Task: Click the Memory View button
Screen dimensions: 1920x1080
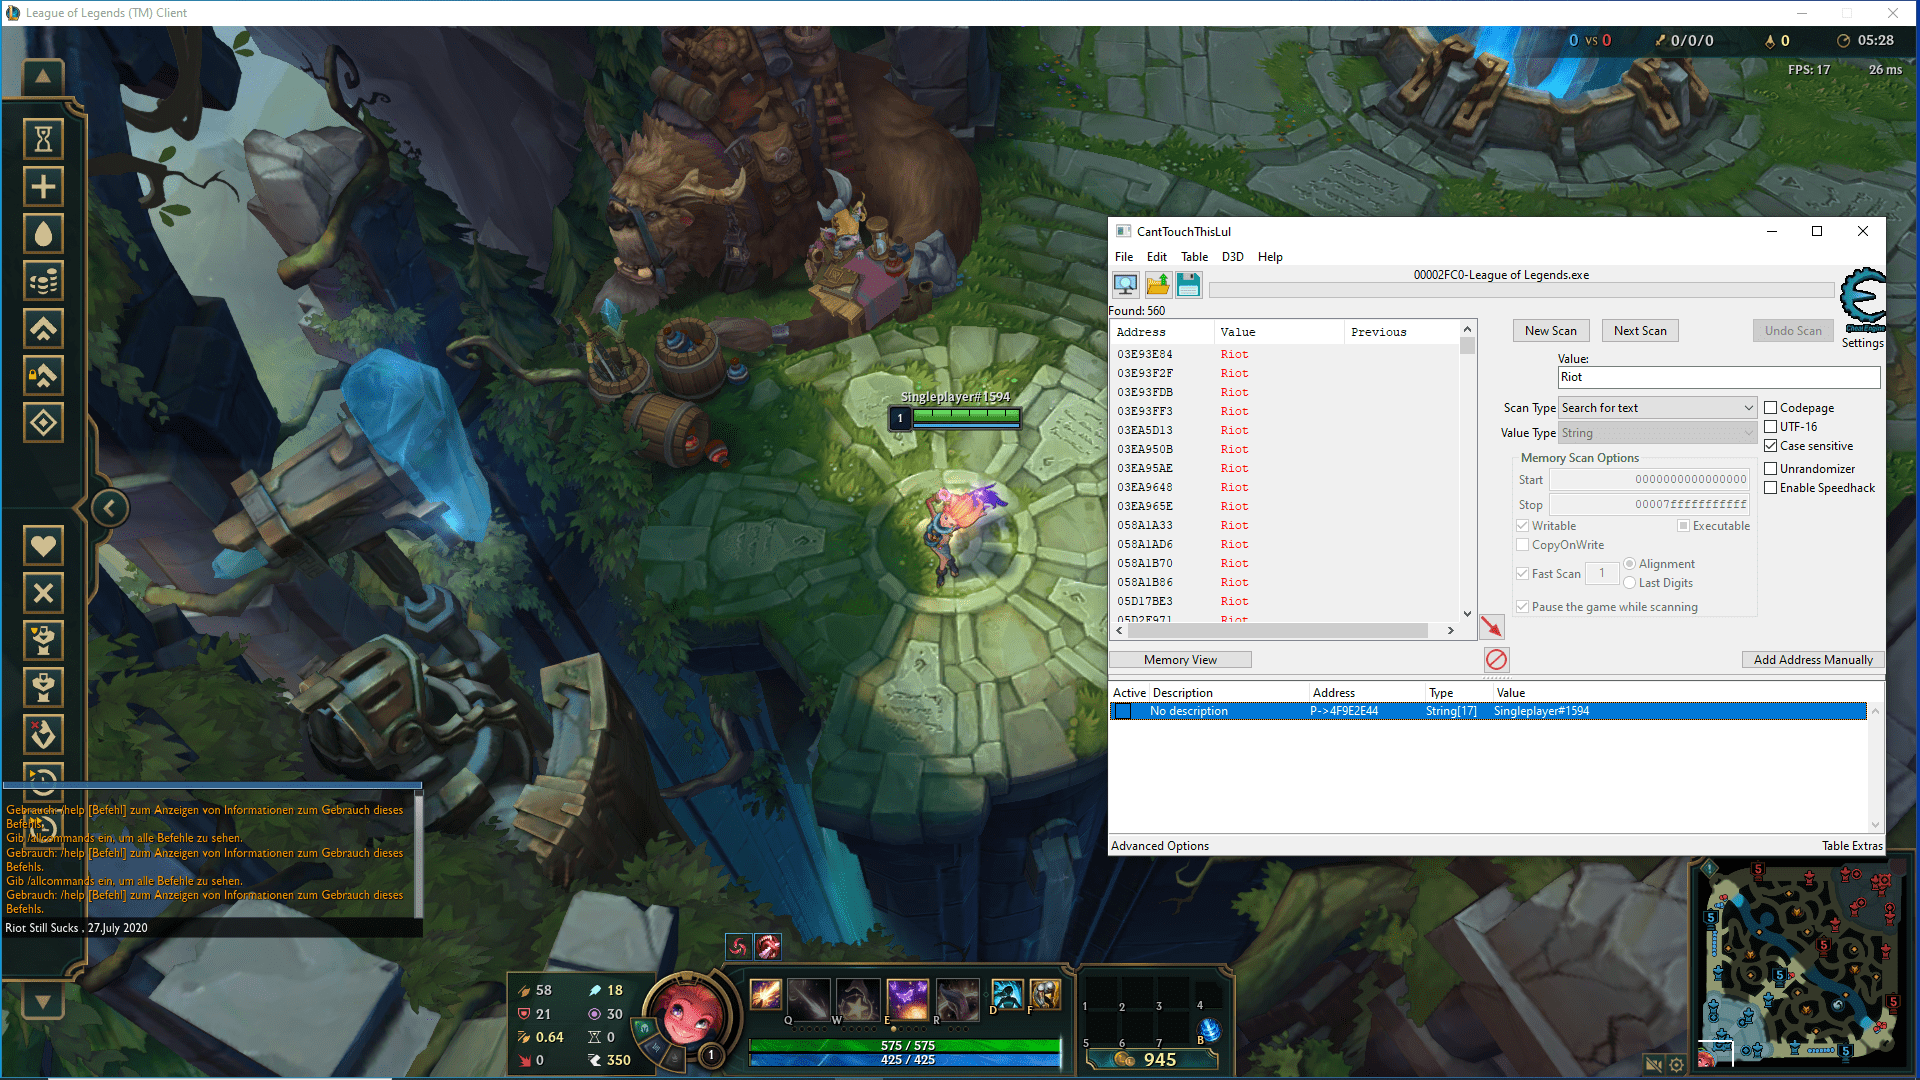Action: pyautogui.click(x=1180, y=660)
